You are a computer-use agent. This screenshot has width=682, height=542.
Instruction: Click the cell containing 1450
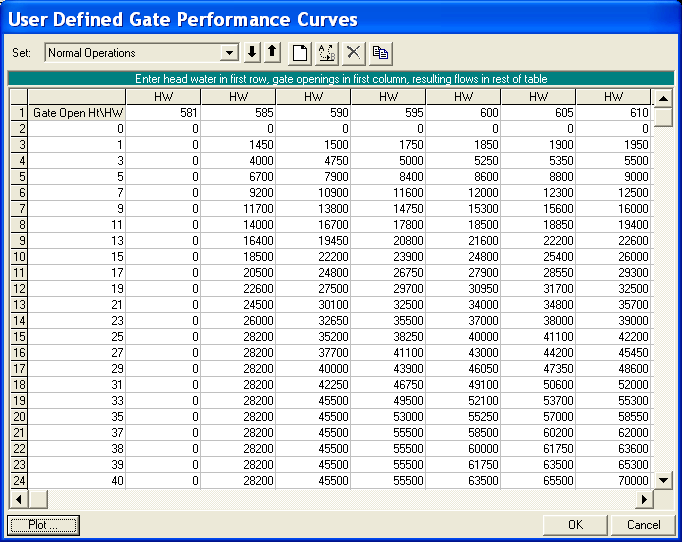pyautogui.click(x=238, y=145)
